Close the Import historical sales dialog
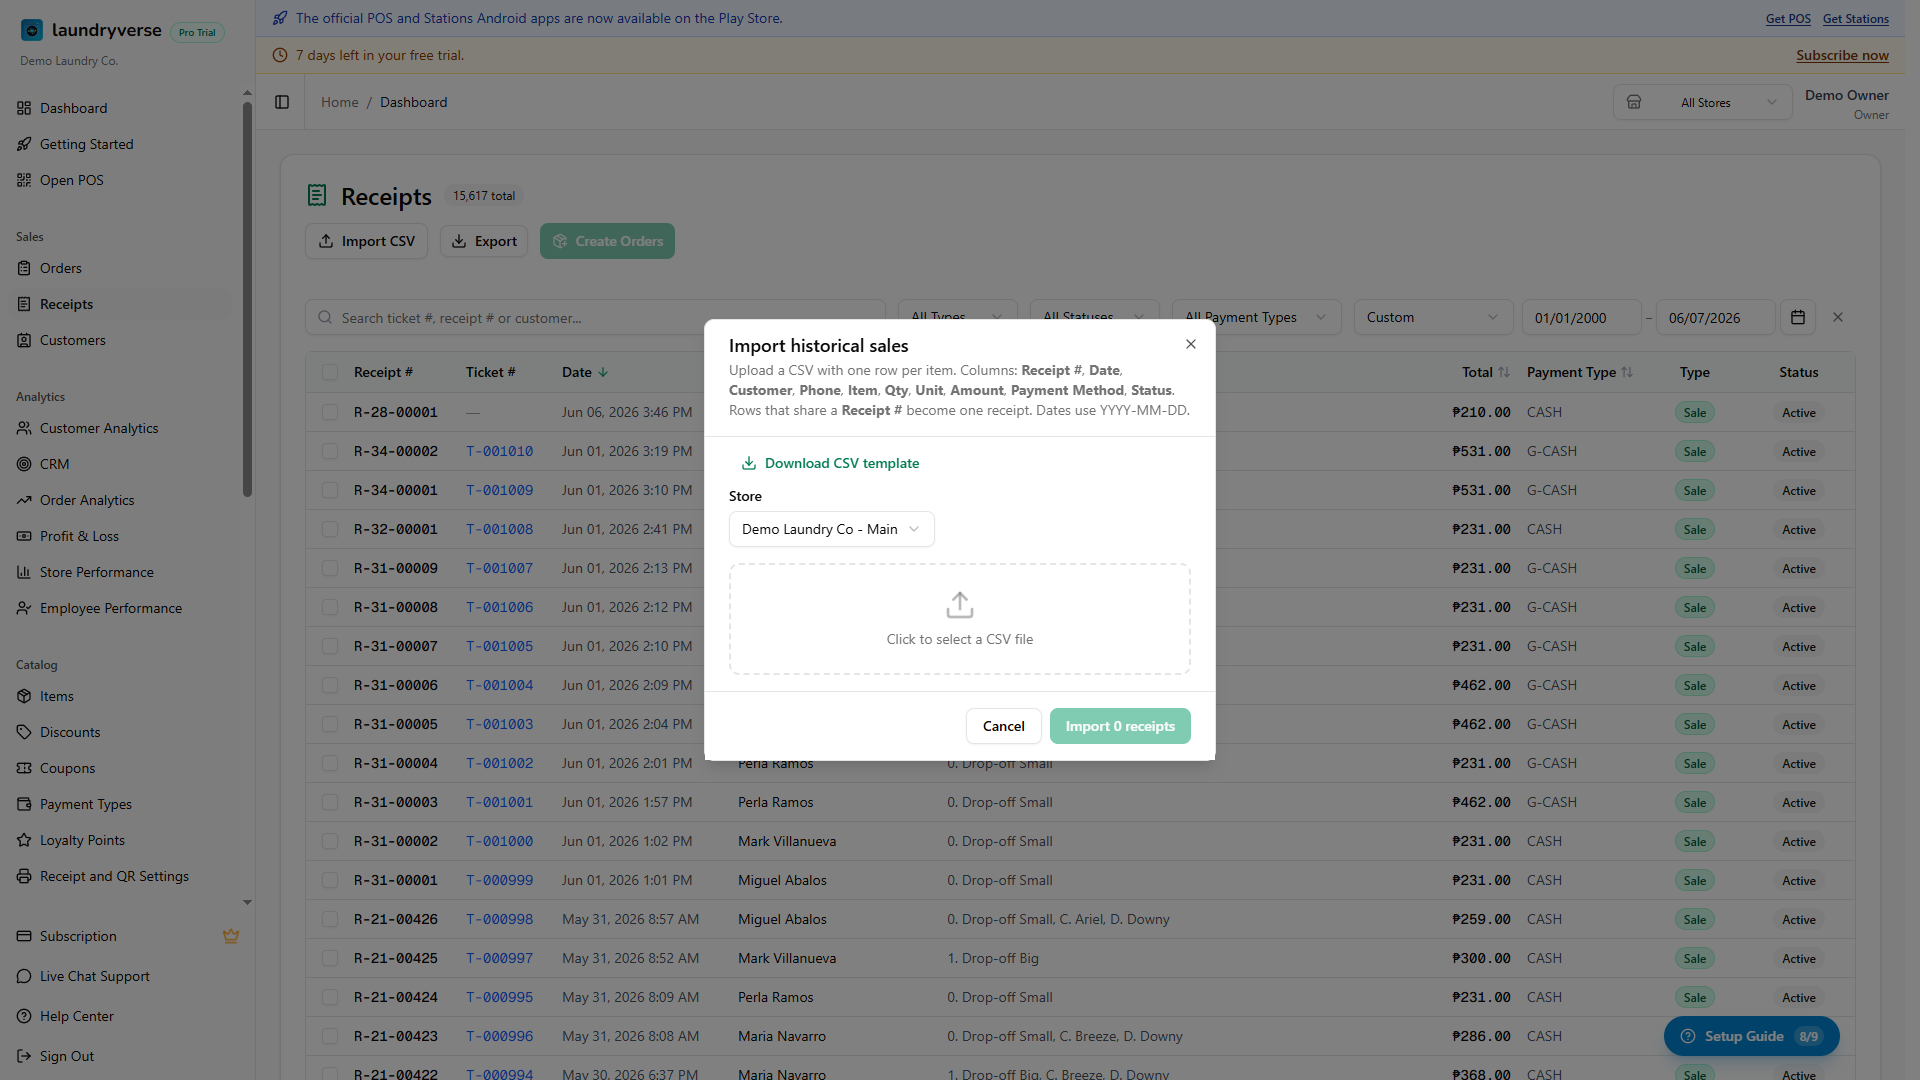Screen dimensions: 1920x1080 coord(1190,344)
